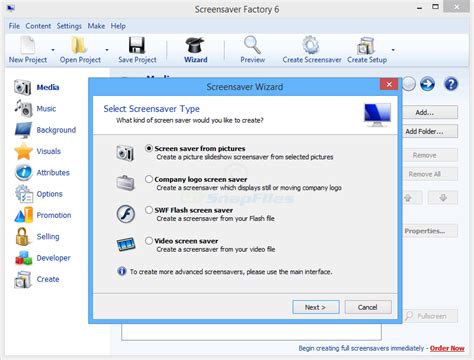Click the Save Project floppy icon

[137, 45]
